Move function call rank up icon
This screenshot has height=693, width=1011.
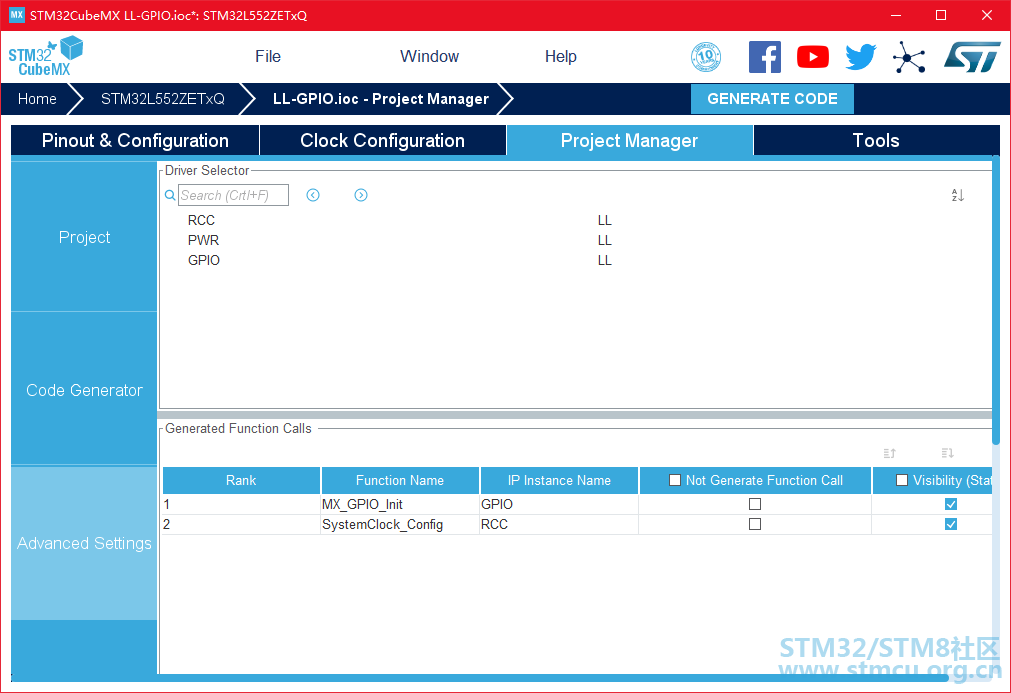[x=890, y=453]
